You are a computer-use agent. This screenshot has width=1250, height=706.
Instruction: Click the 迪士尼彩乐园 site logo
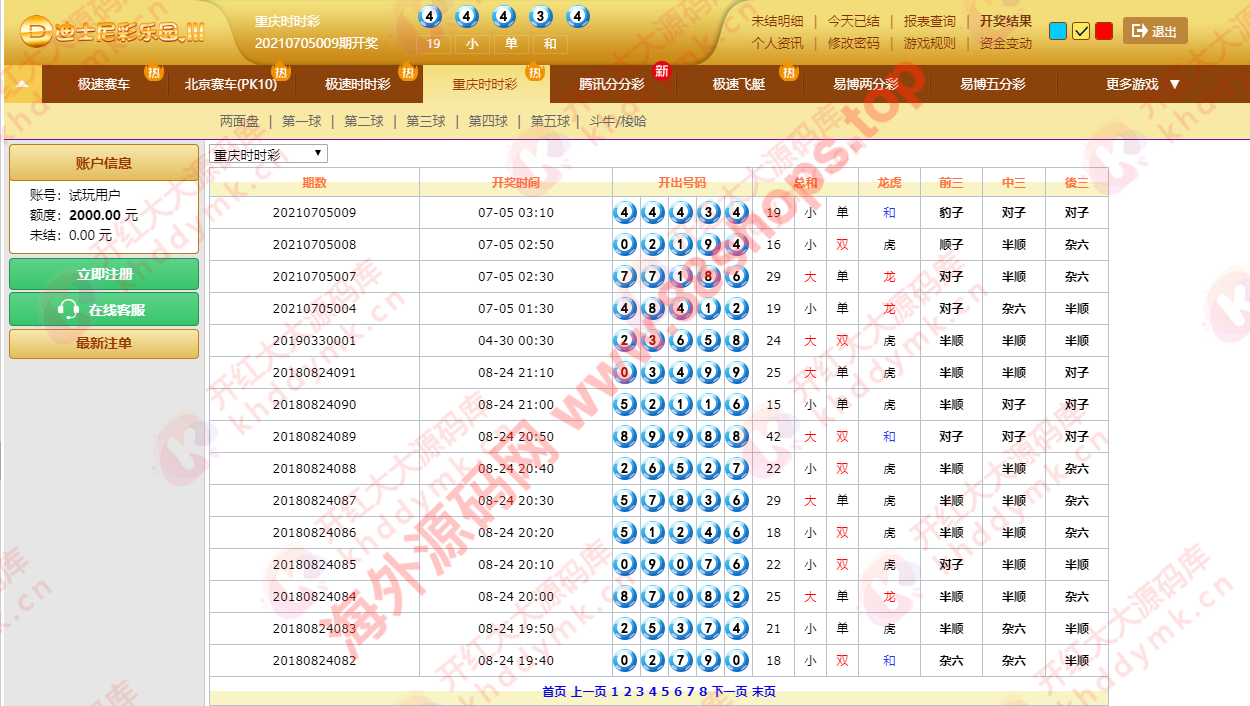[110, 32]
